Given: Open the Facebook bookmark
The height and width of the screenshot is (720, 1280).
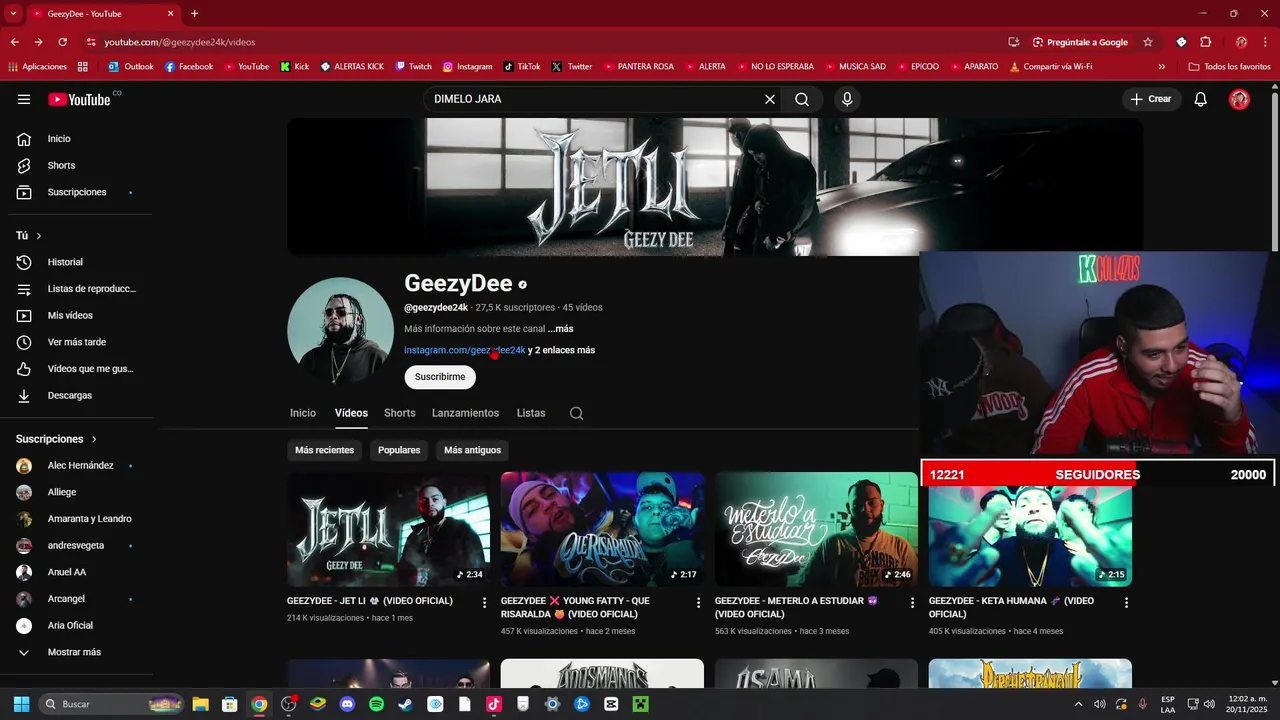Looking at the screenshot, I should click(188, 66).
